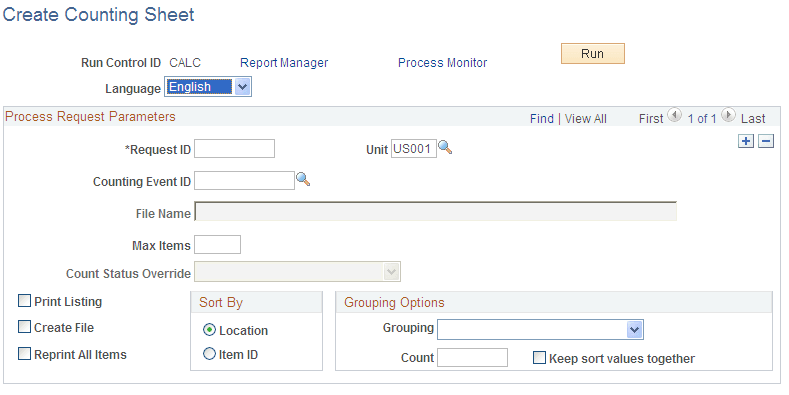
Task: Delete row with the minus icon
Action: pos(766,141)
